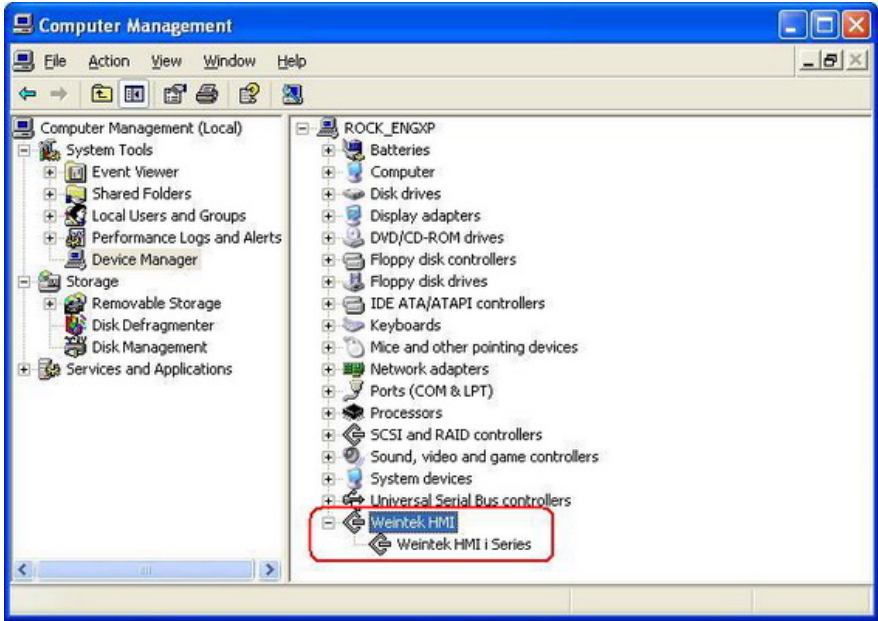The image size is (878, 621).
Task: Toggle the Show/Hide Console Tree icon
Action: click(134, 94)
